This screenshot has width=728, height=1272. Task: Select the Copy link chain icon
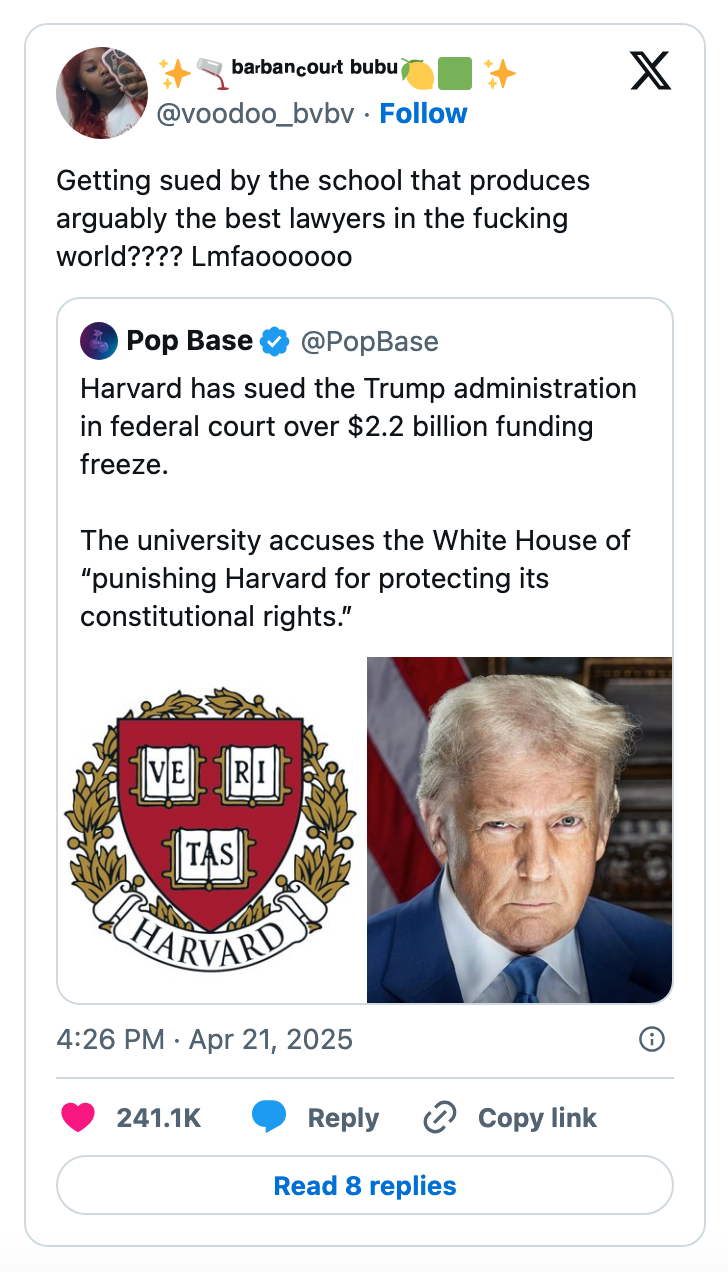440,1117
